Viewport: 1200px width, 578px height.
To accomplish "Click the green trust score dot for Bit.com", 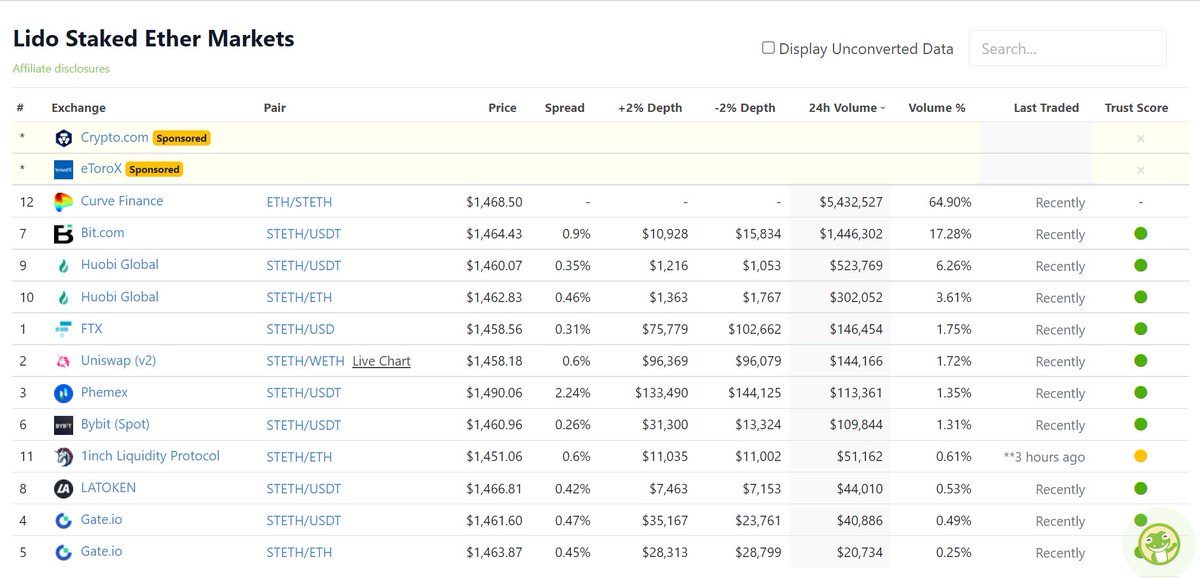I will 1140,233.
